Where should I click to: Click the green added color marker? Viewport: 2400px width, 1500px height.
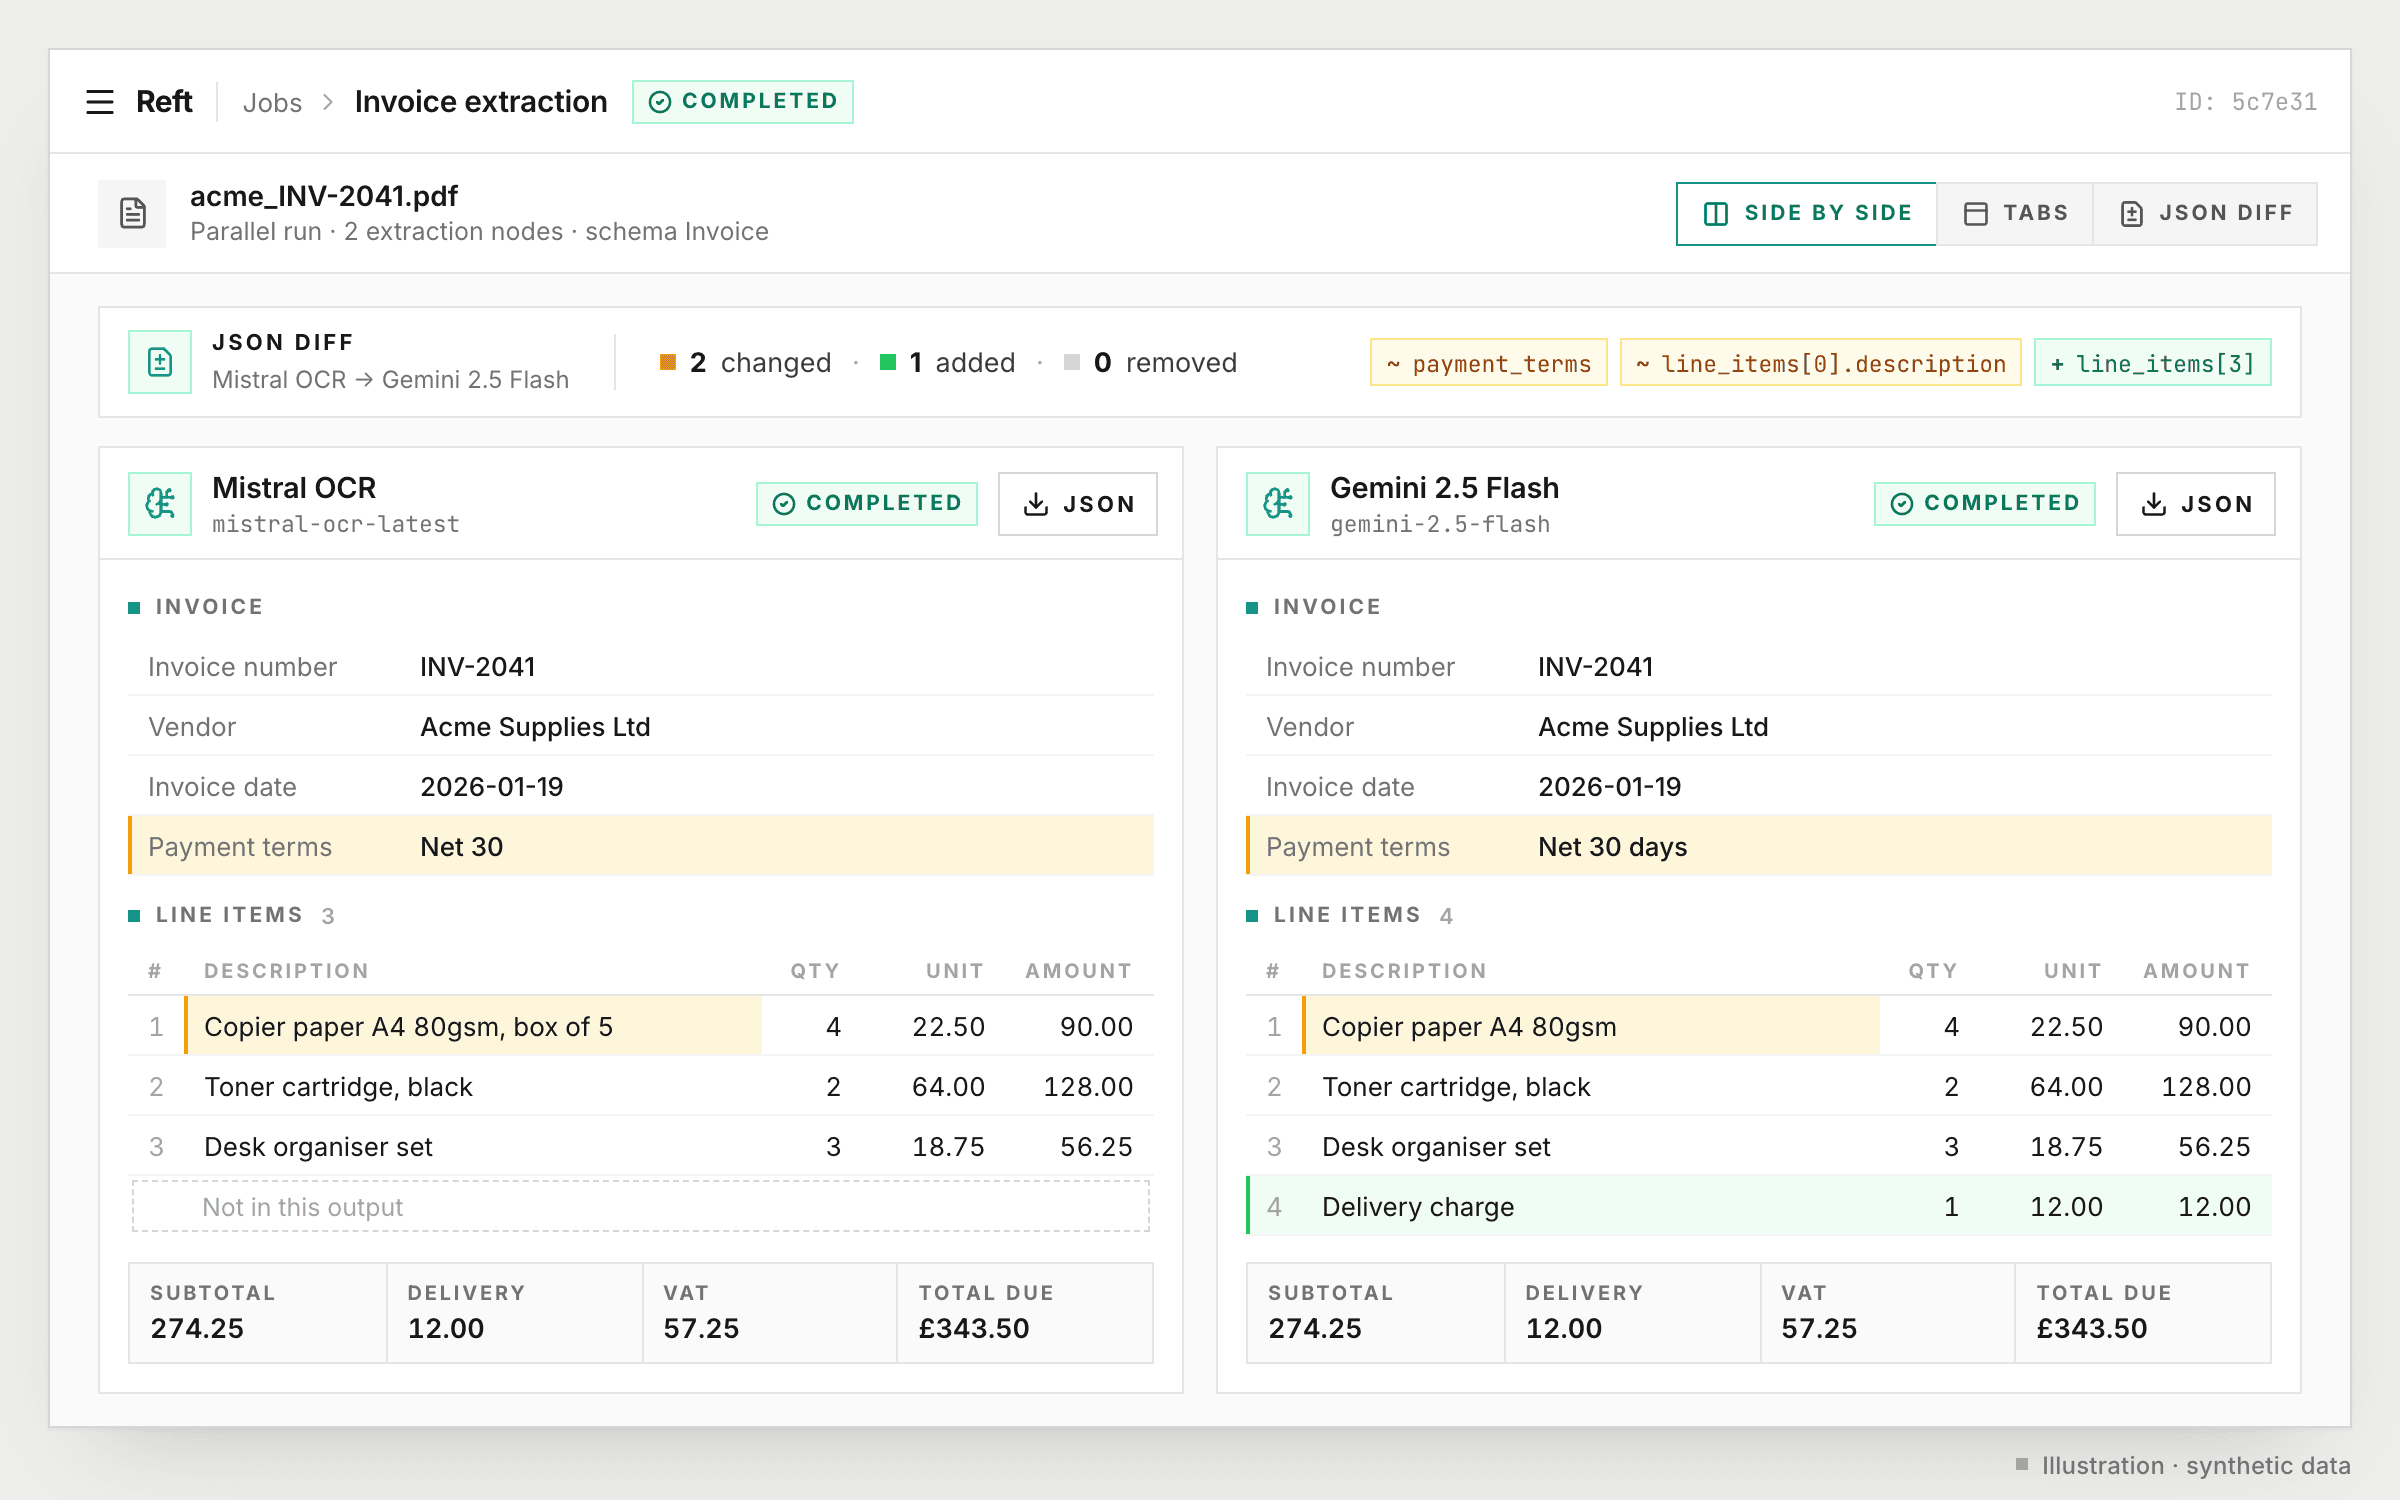(x=888, y=362)
